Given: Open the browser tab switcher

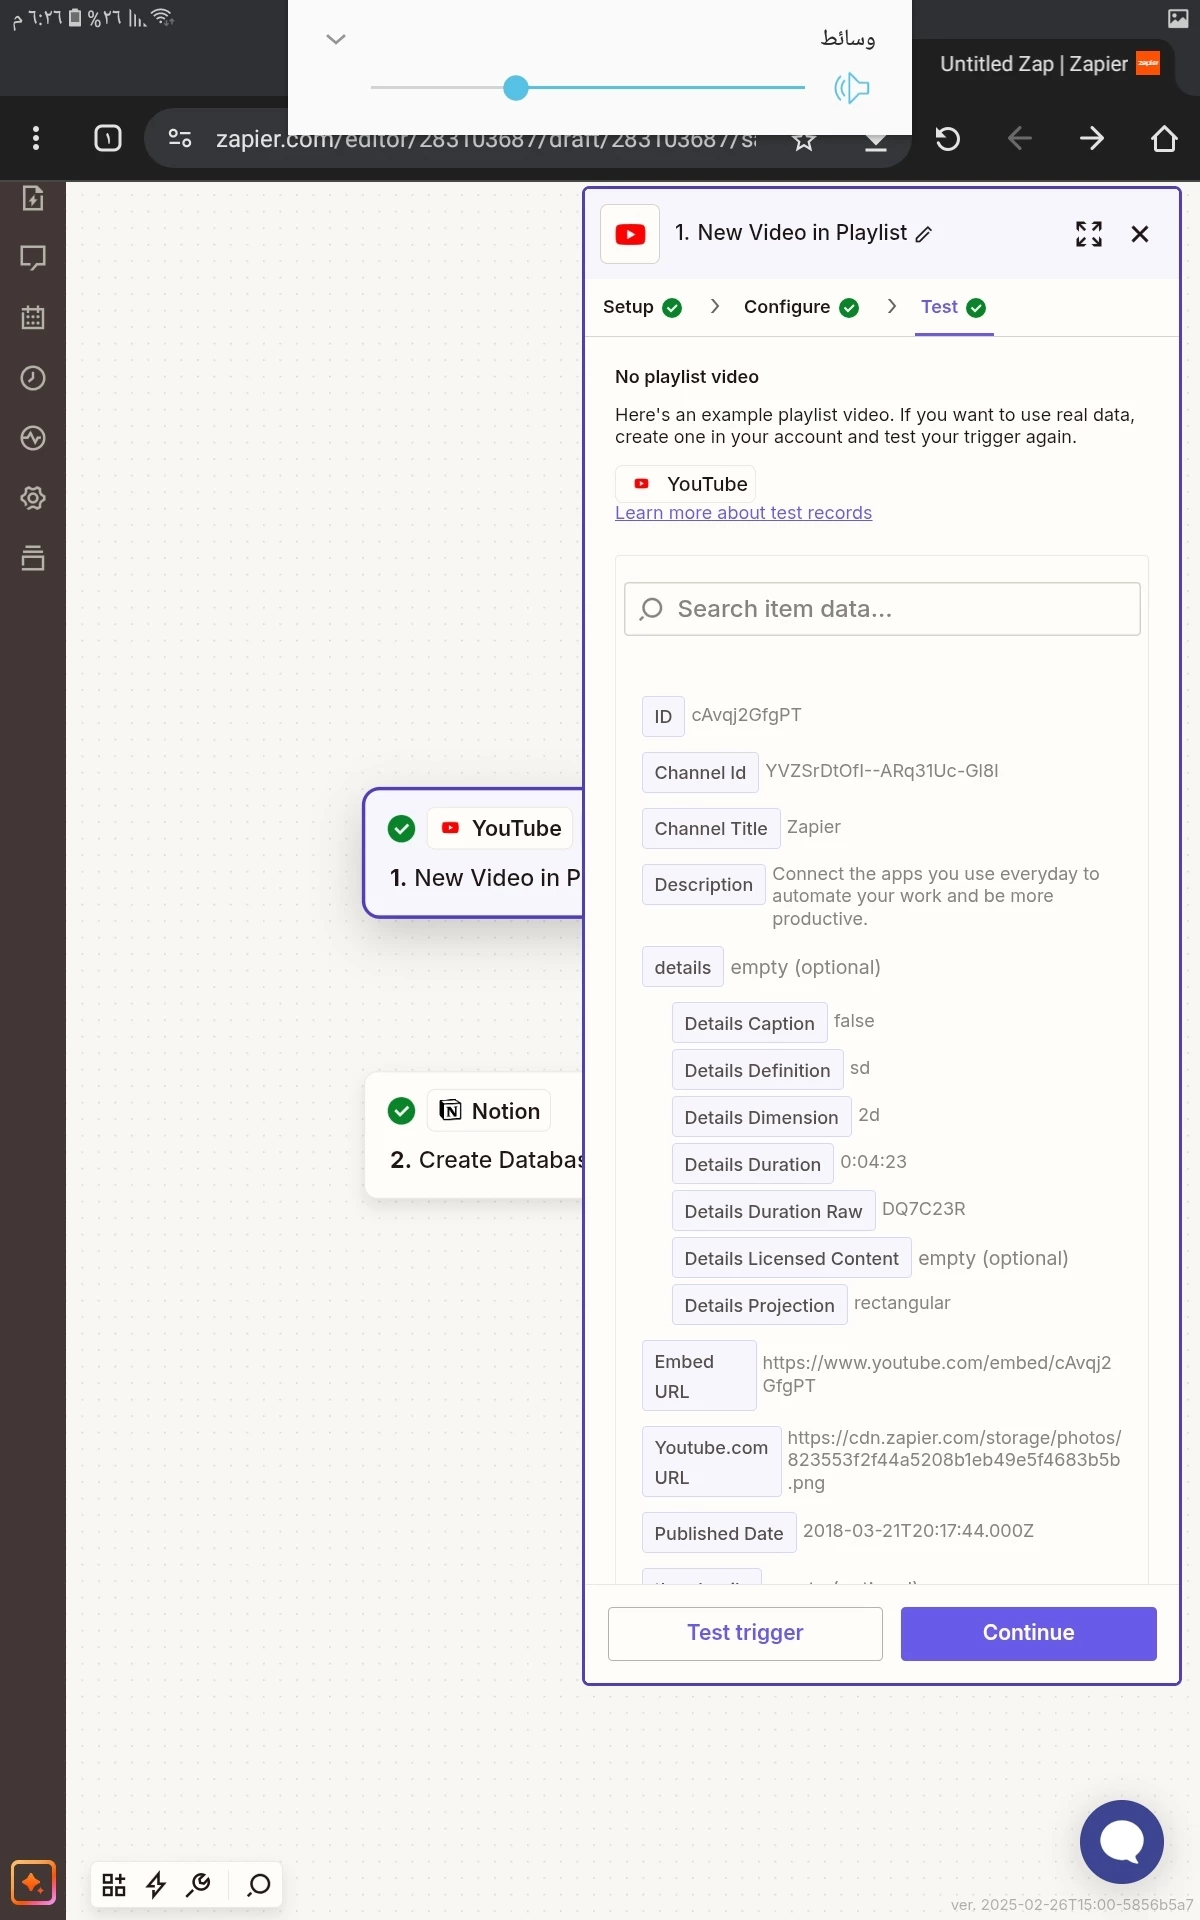Looking at the screenshot, I should point(108,138).
